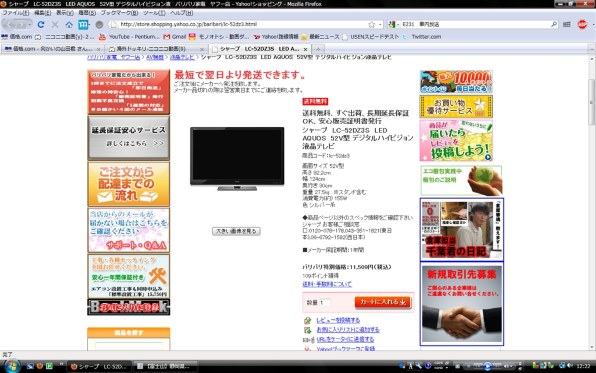Click the 千葉君の日記 banner
This screenshot has width=596, height=373.
click(462, 229)
